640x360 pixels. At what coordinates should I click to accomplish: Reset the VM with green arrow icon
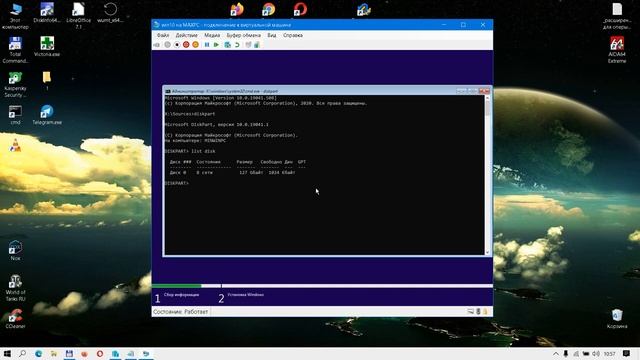[x=216, y=45]
